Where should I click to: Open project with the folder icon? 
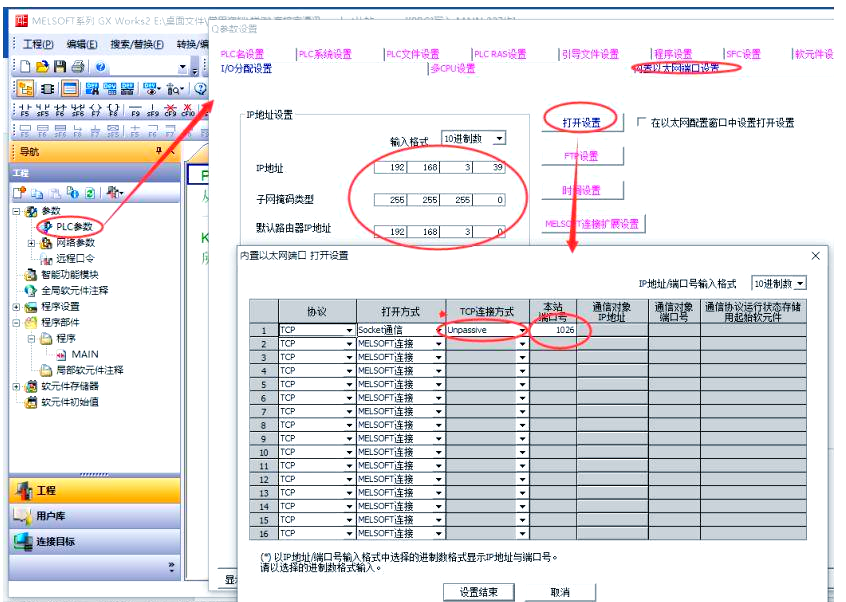[x=42, y=67]
